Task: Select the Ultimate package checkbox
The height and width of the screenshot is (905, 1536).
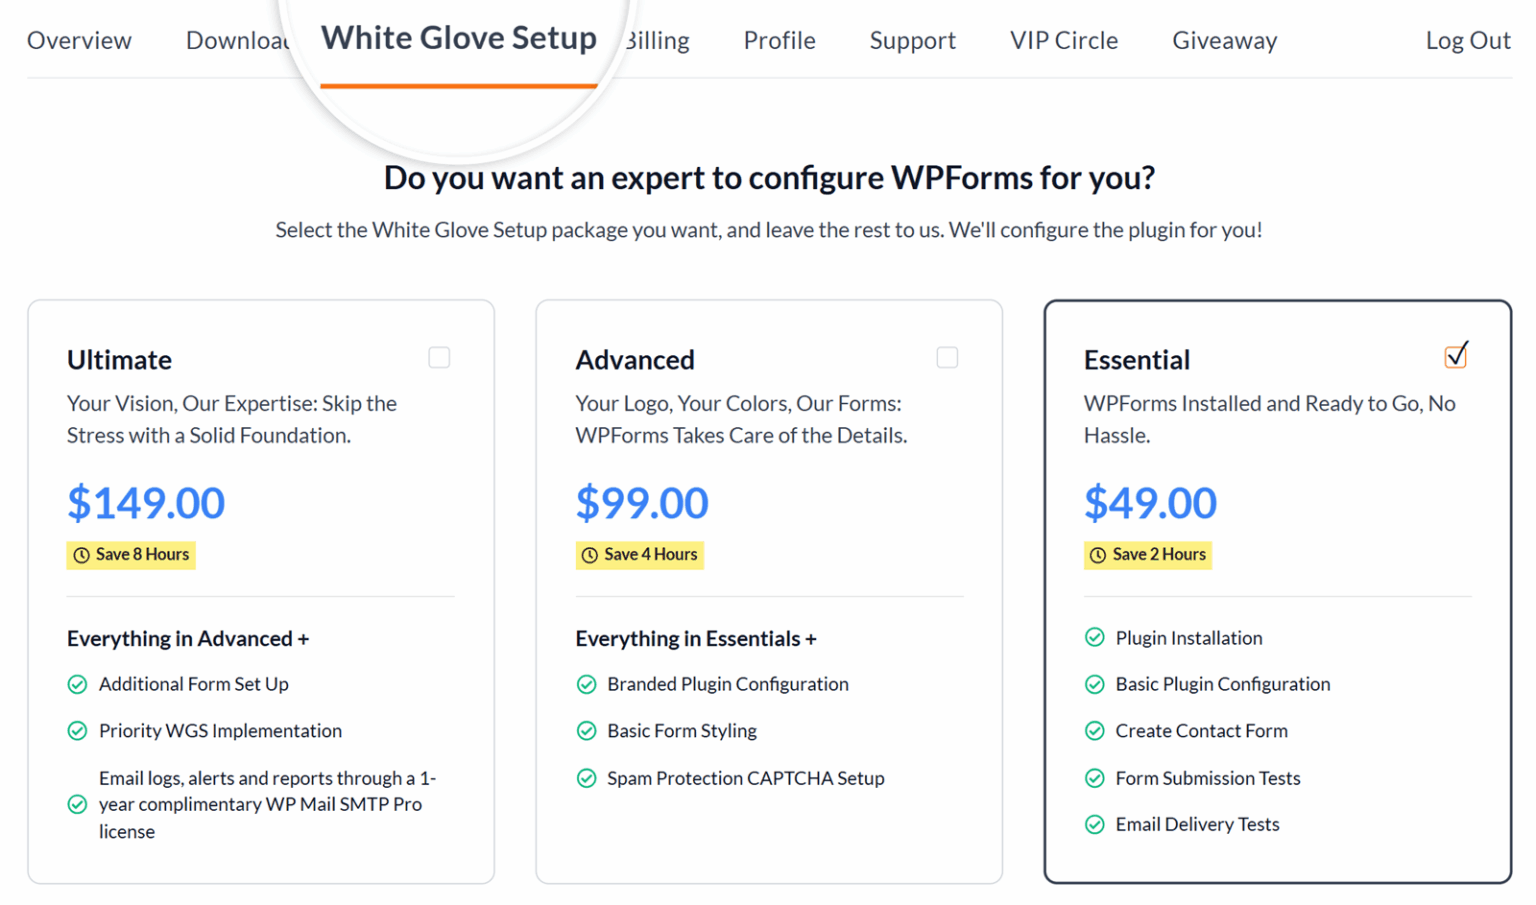Action: tap(439, 357)
